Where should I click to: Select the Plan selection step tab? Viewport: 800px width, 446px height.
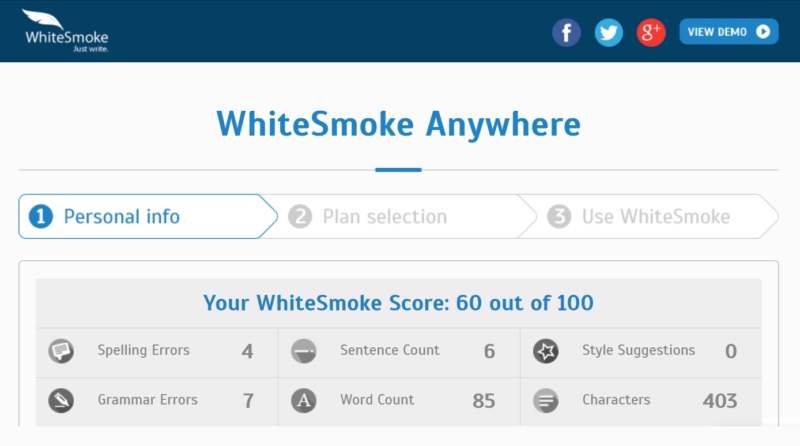[x=398, y=216]
